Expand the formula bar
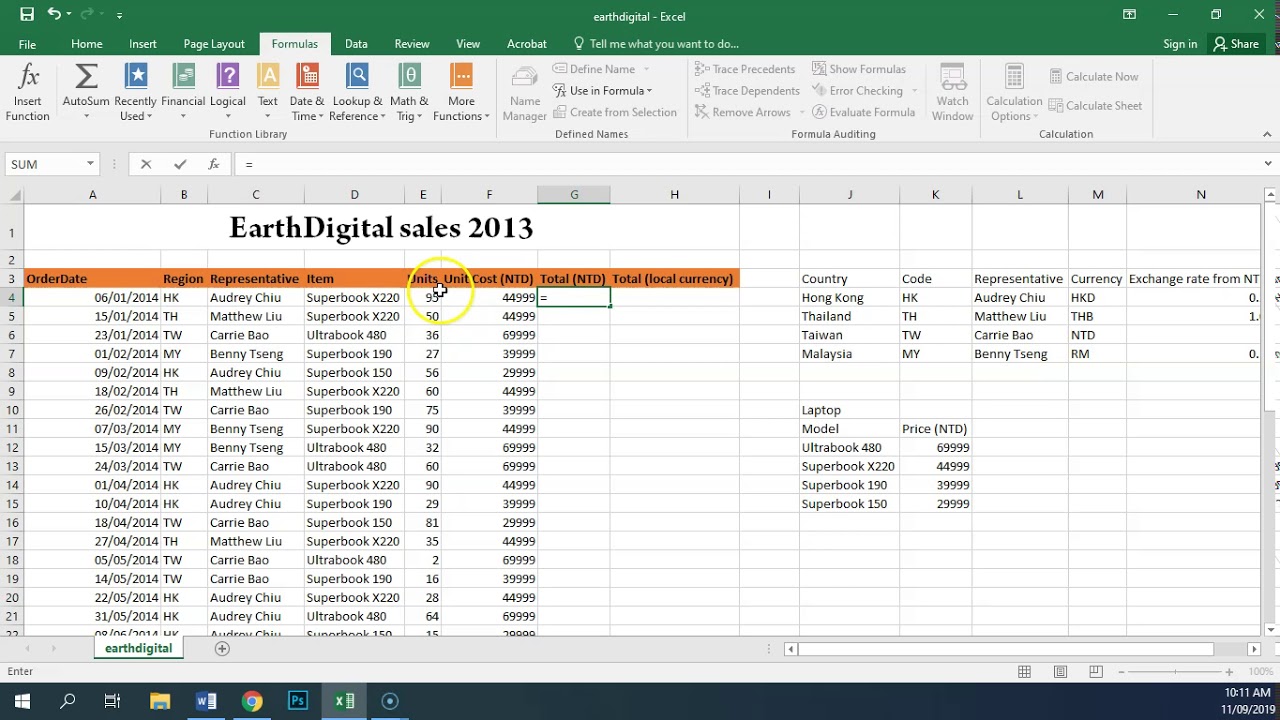Viewport: 1280px width, 720px height. point(1268,164)
